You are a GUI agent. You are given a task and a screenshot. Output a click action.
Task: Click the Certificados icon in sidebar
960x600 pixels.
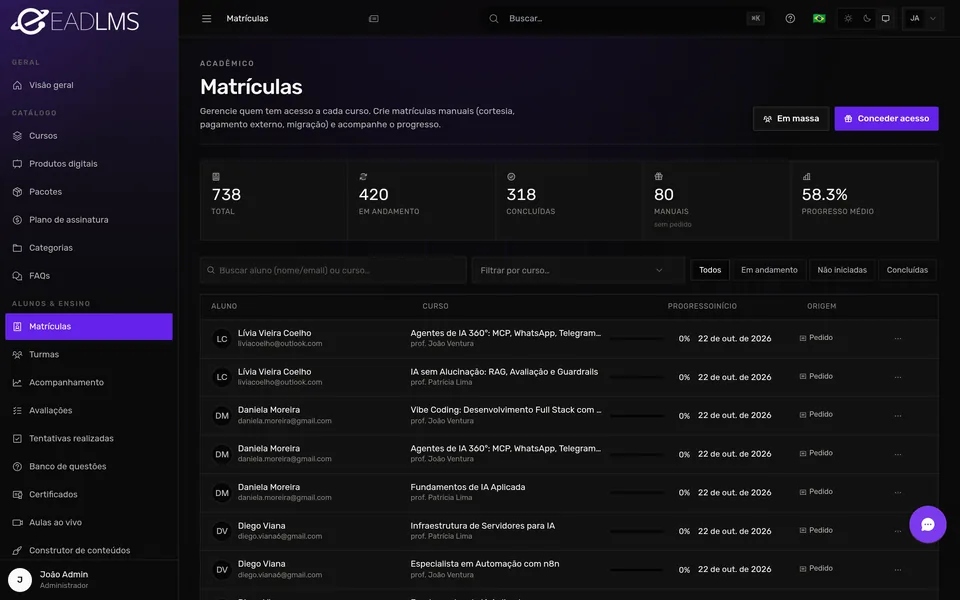pyautogui.click(x=17, y=494)
